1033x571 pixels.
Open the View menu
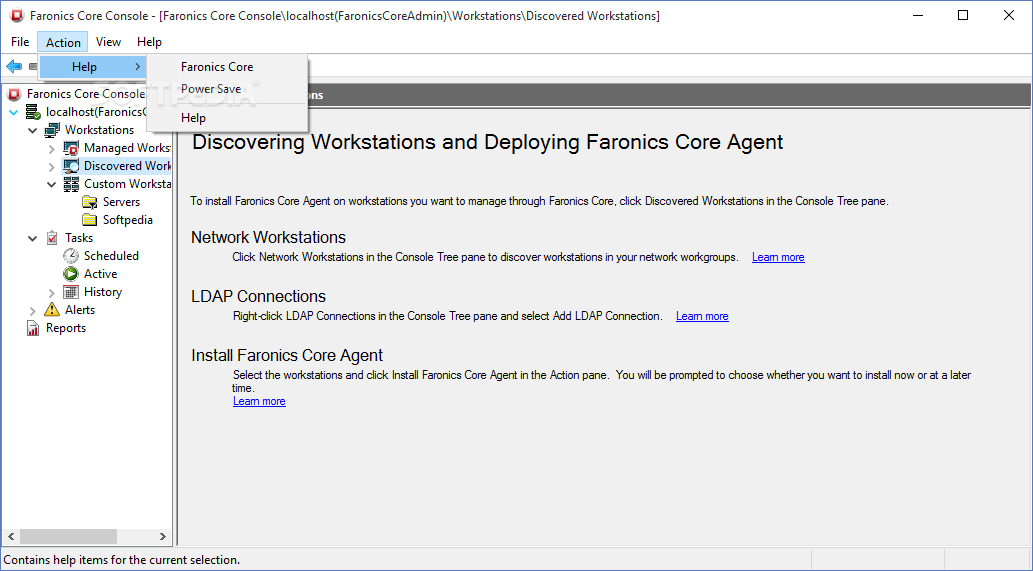tap(108, 42)
